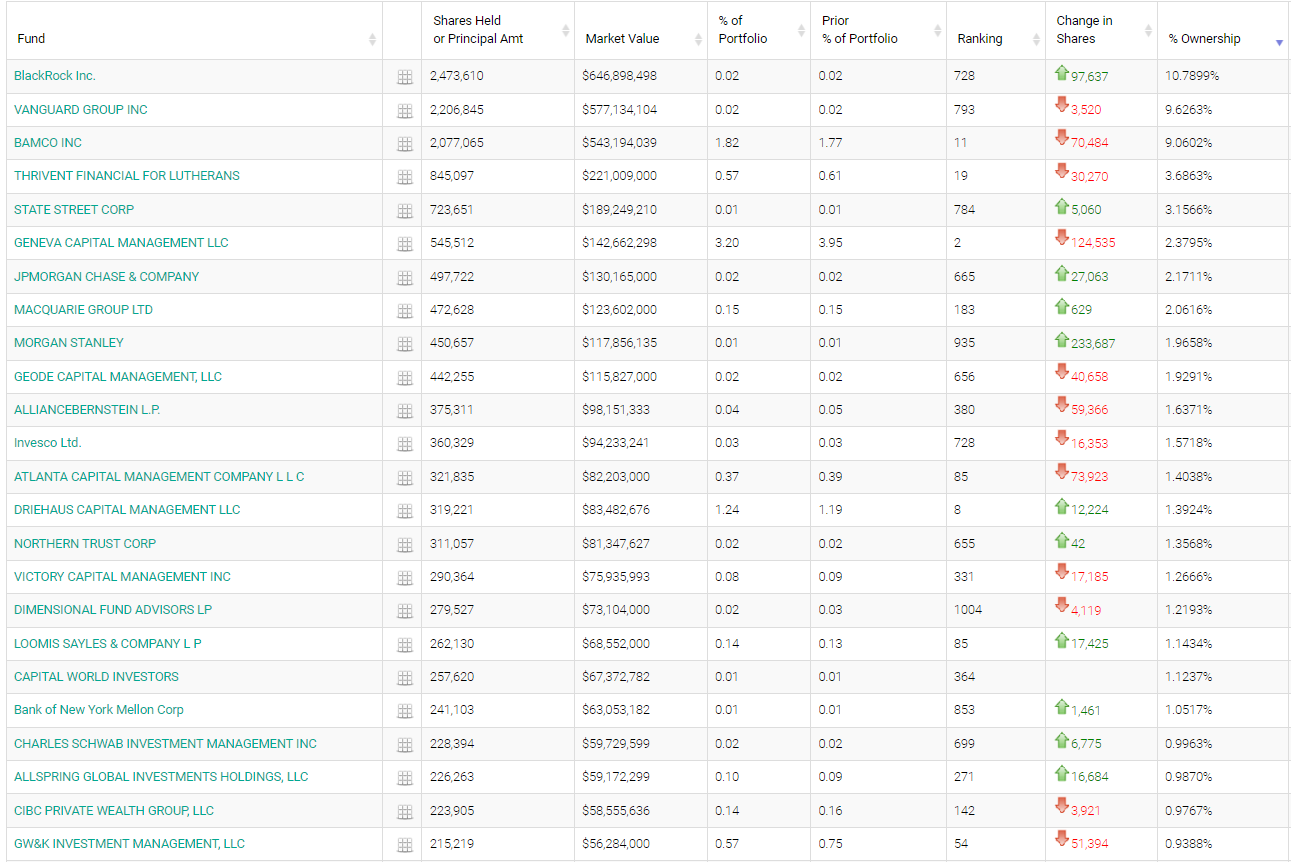The height and width of the screenshot is (862, 1291).
Task: Open grid icon for LOOMIS SAYLES & COMPANY
Action: pyautogui.click(x=405, y=645)
